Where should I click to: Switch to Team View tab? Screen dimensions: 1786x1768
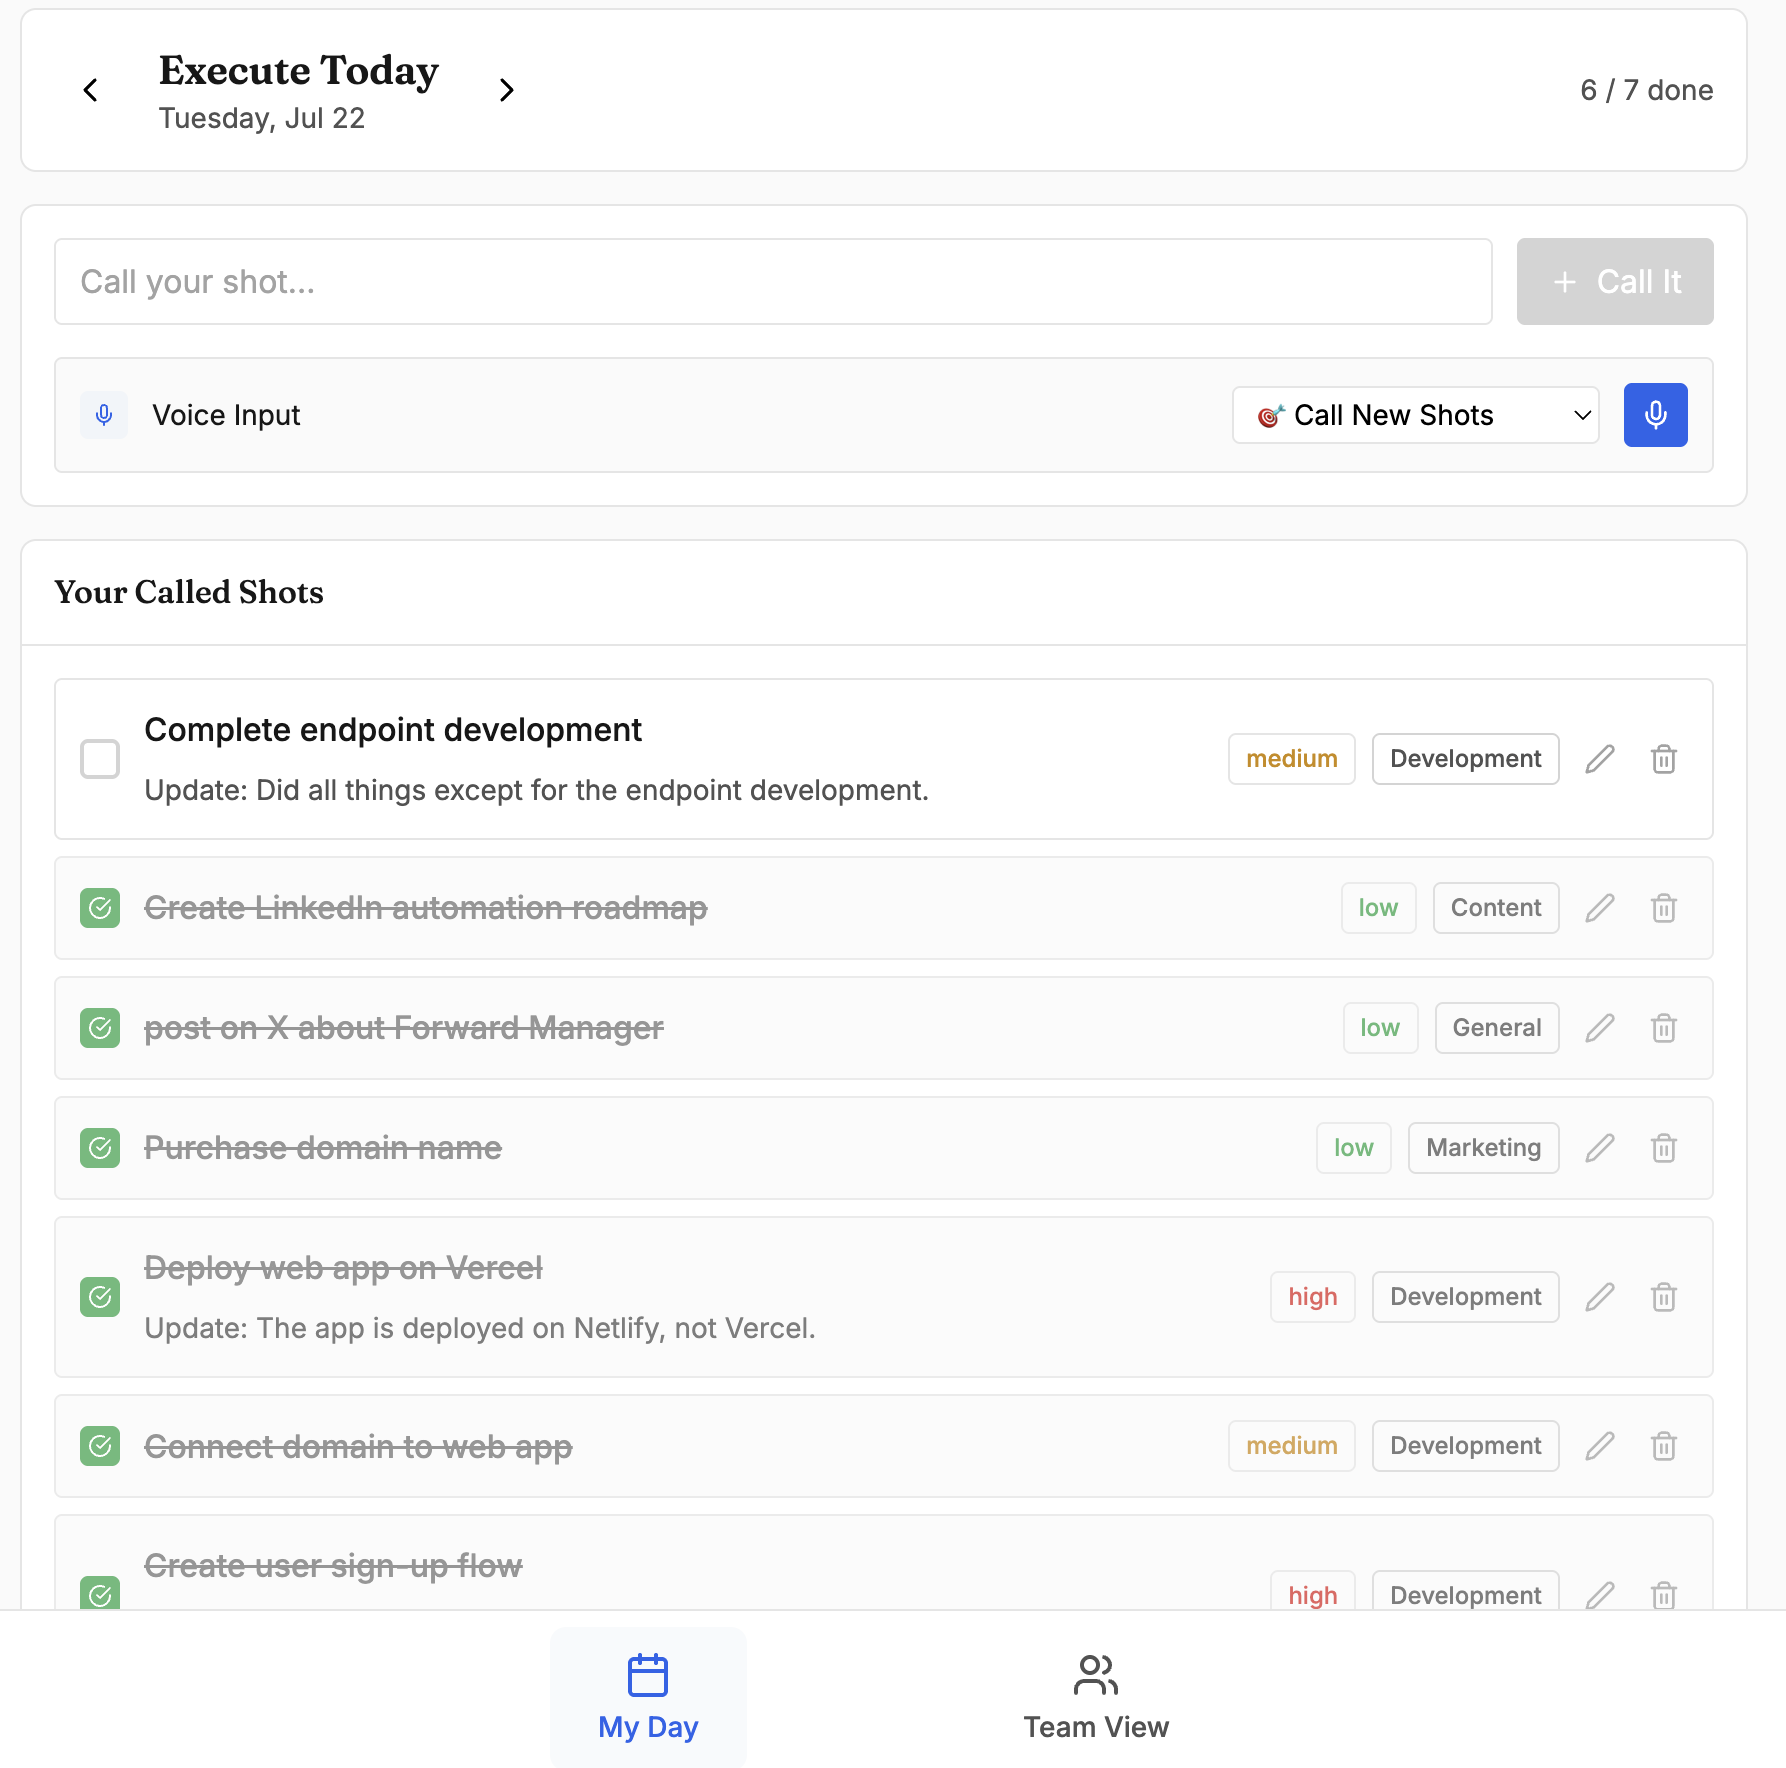click(1096, 1697)
